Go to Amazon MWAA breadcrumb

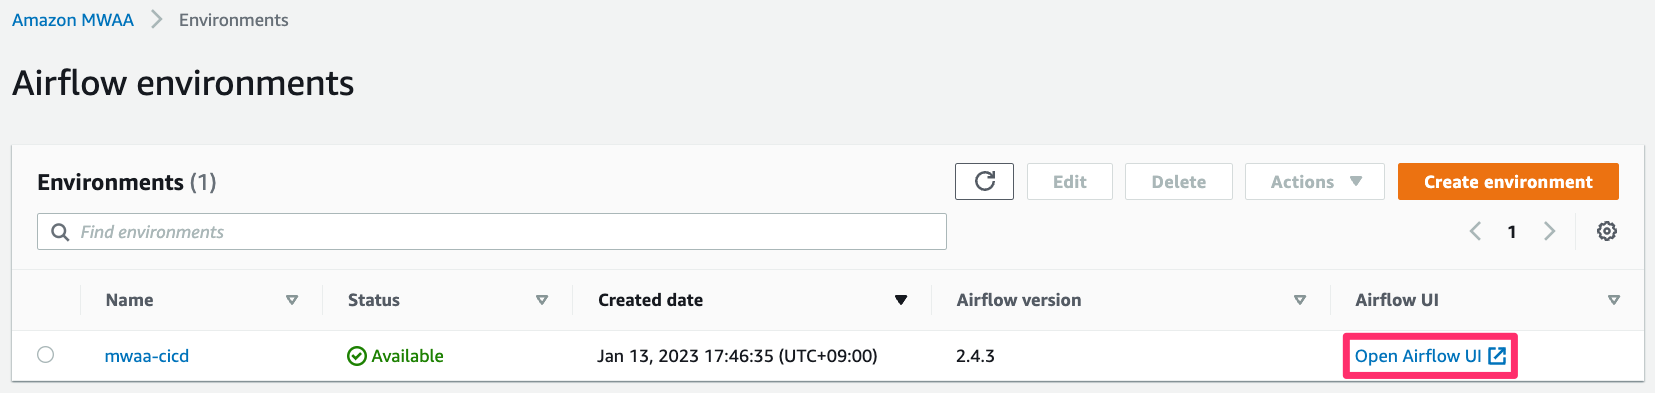pyautogui.click(x=73, y=20)
